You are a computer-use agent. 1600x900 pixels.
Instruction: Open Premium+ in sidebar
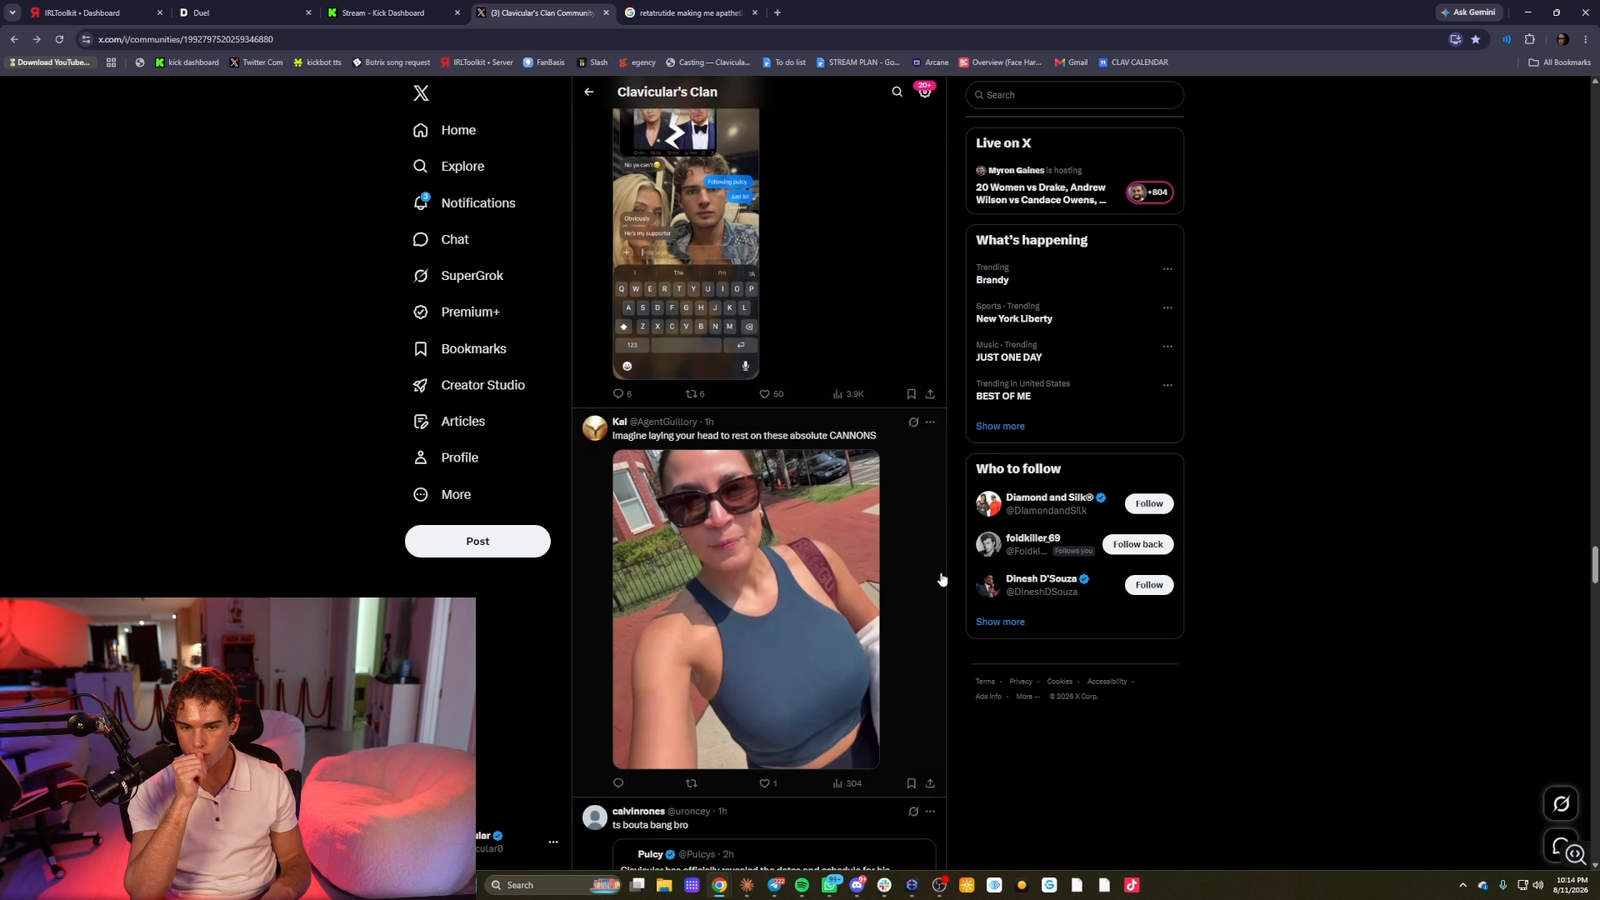click(456, 312)
